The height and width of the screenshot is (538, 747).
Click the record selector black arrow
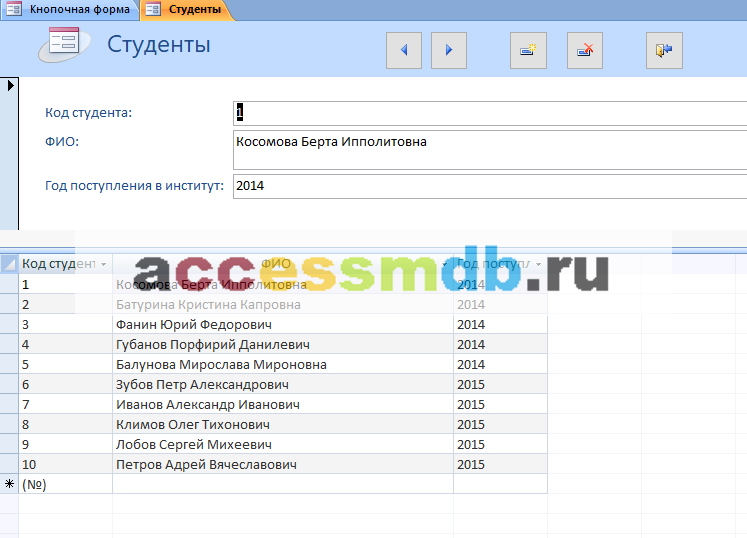click(x=10, y=86)
